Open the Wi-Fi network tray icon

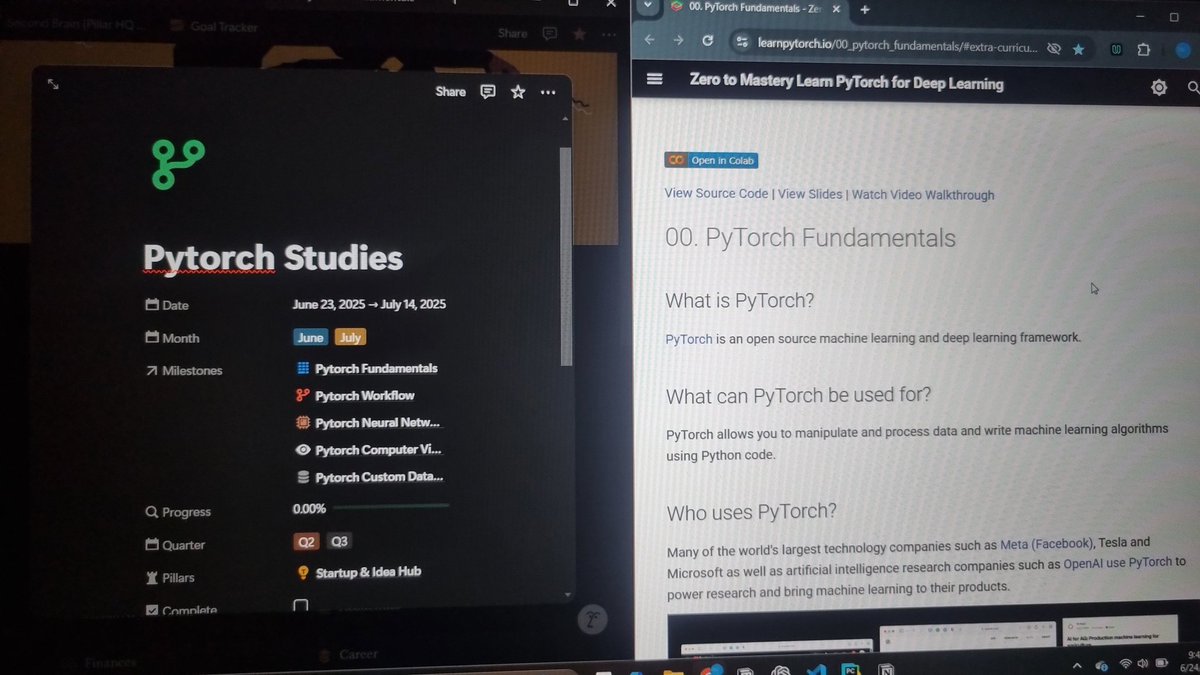[1126, 663]
